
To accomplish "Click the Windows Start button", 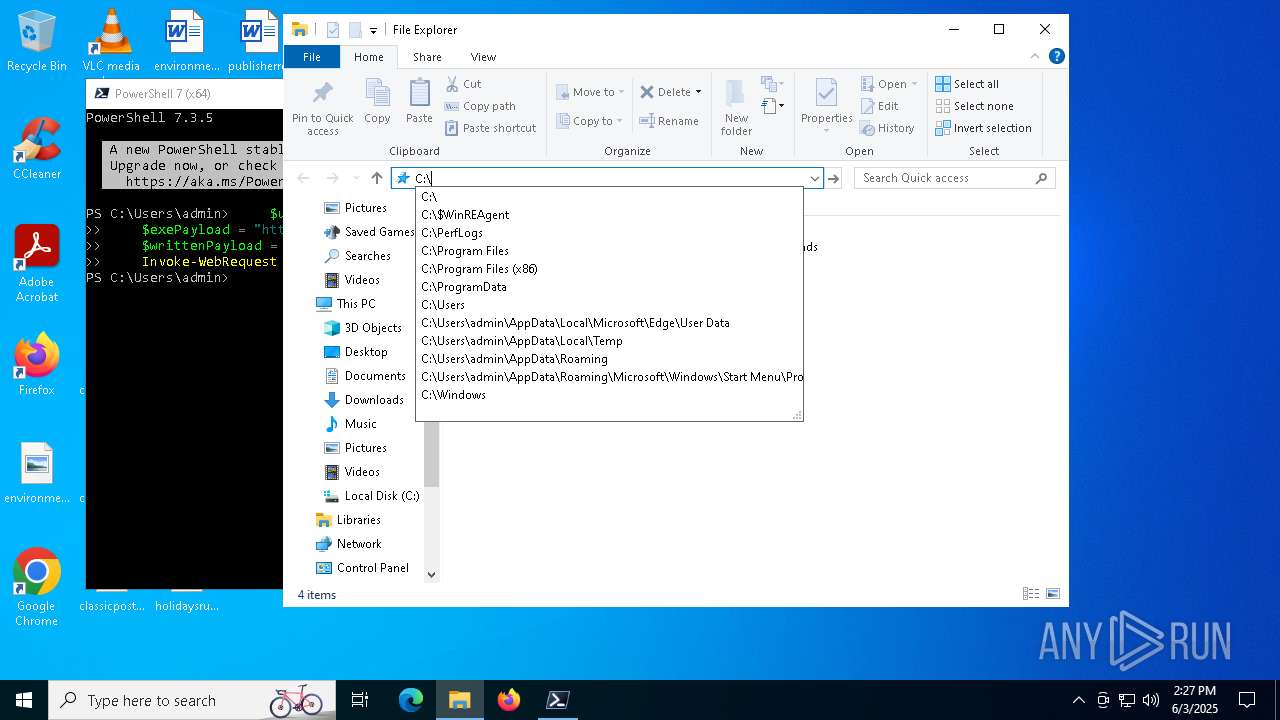I will pyautogui.click(x=24, y=700).
